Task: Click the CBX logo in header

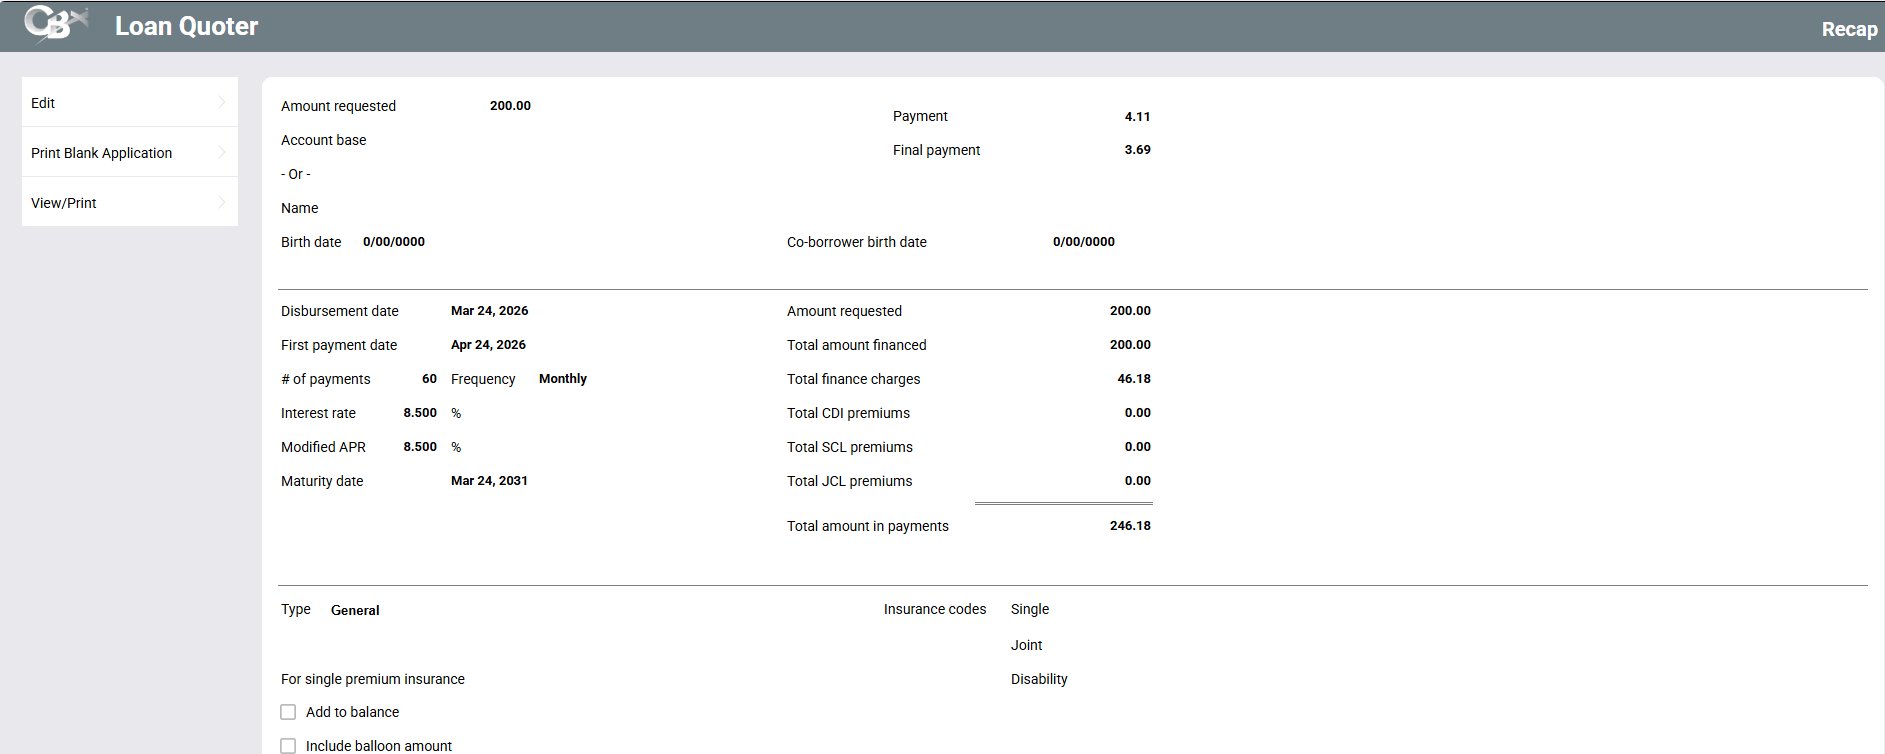Action: point(56,24)
